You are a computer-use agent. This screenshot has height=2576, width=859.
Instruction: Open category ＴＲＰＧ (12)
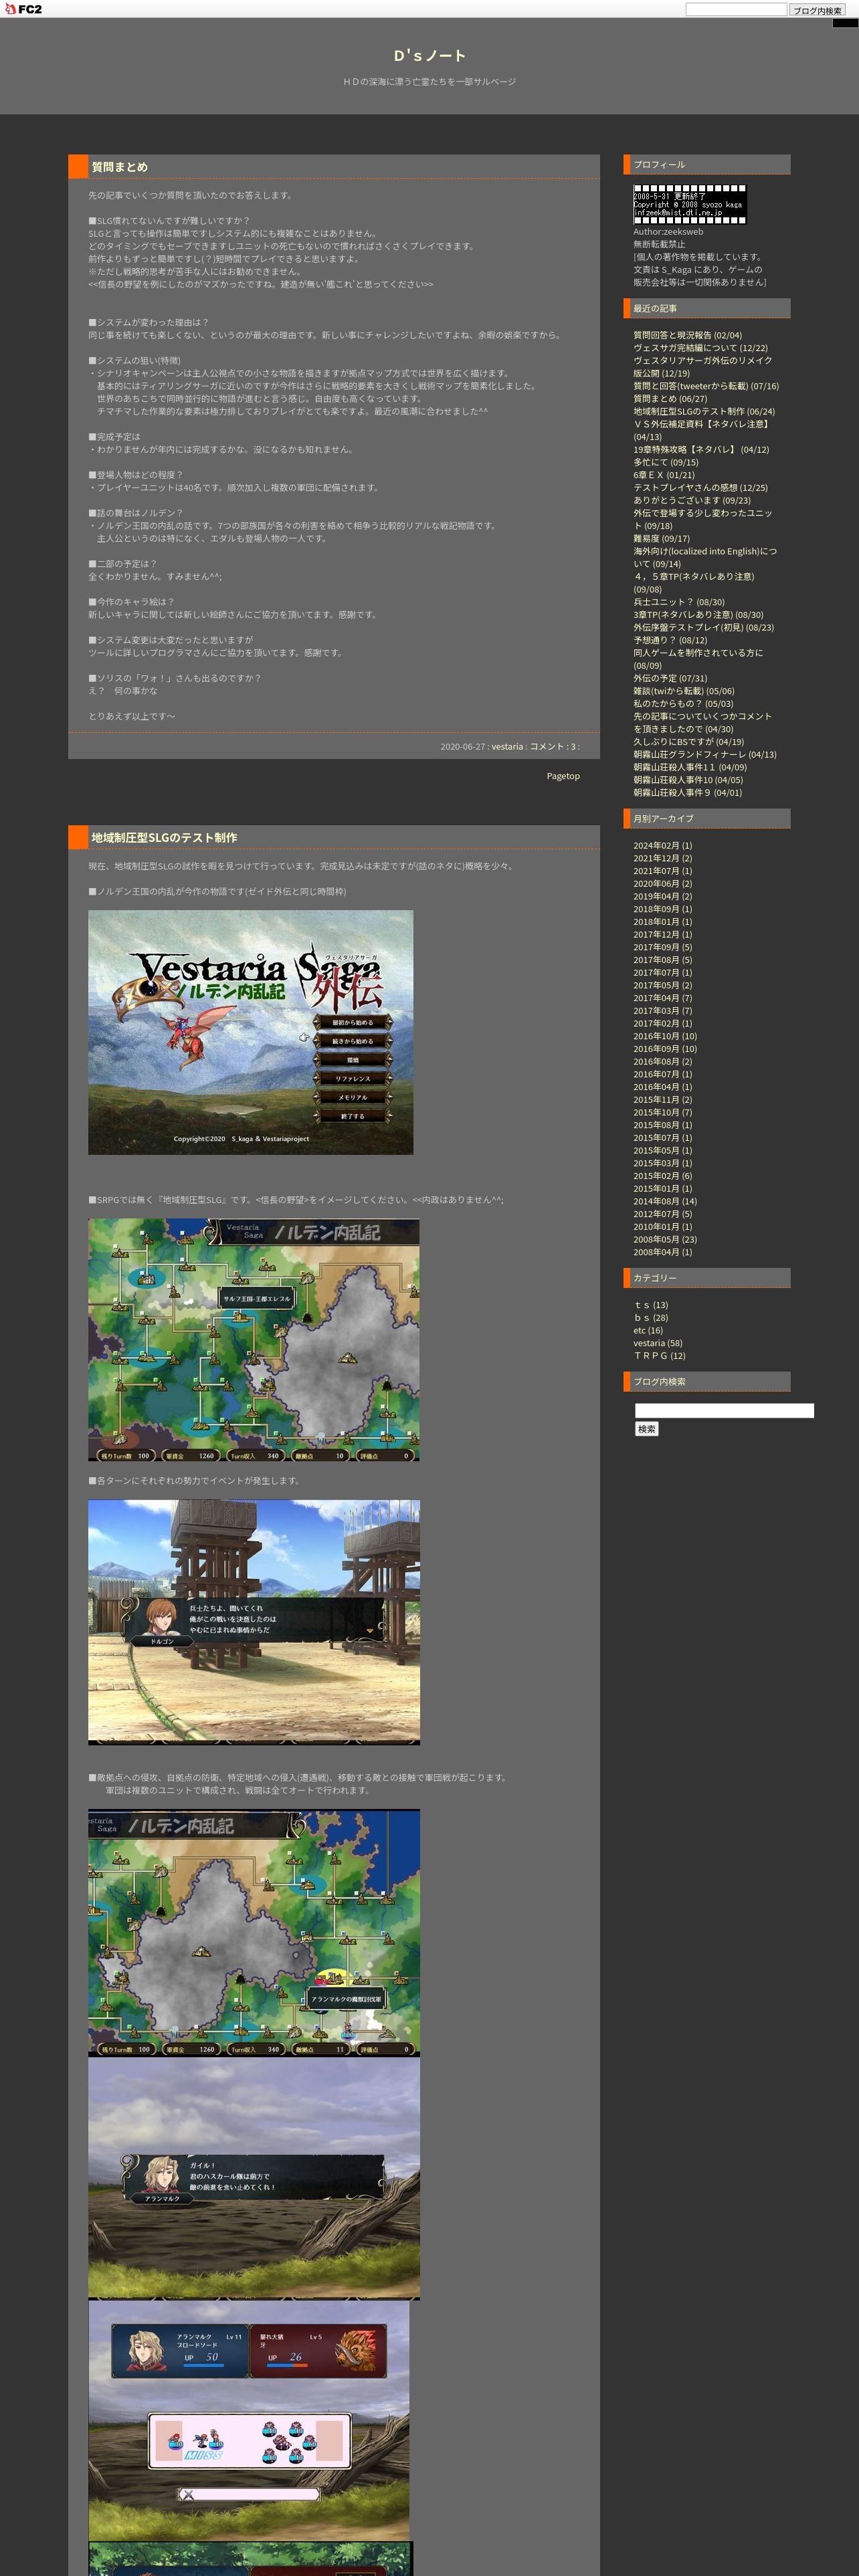(x=659, y=1356)
